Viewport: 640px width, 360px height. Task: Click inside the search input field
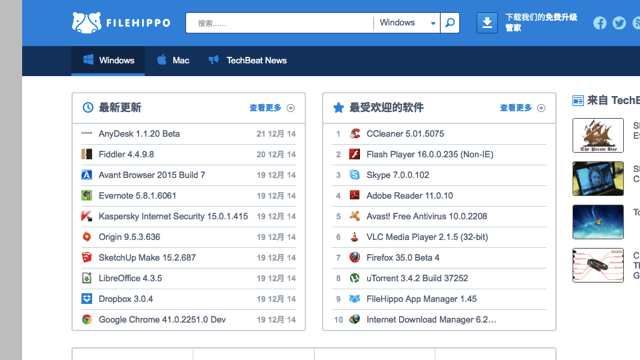(x=280, y=23)
